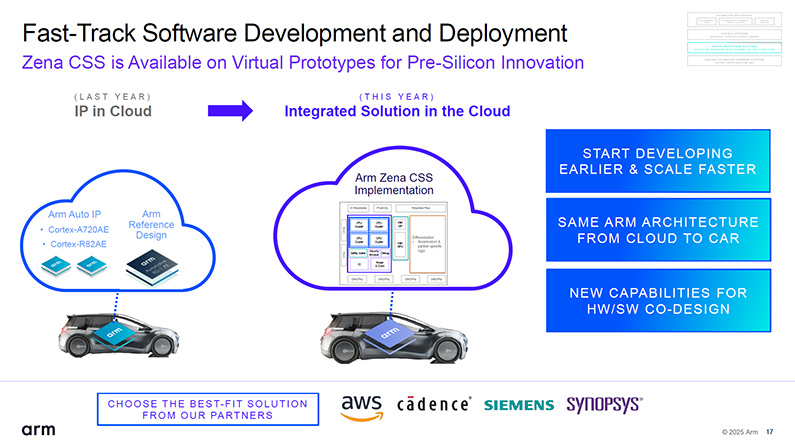Click the Arm reference design dark chip icon

pyautogui.click(x=152, y=267)
